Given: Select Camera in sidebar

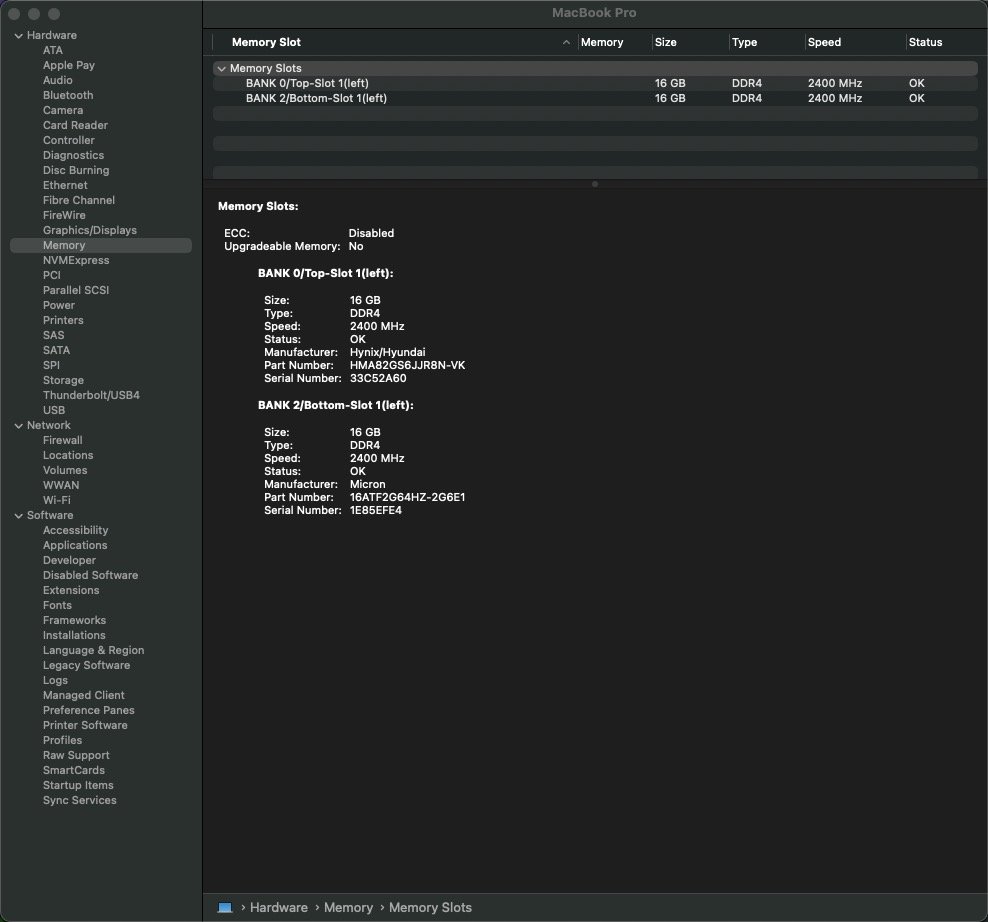Looking at the screenshot, I should pos(63,110).
